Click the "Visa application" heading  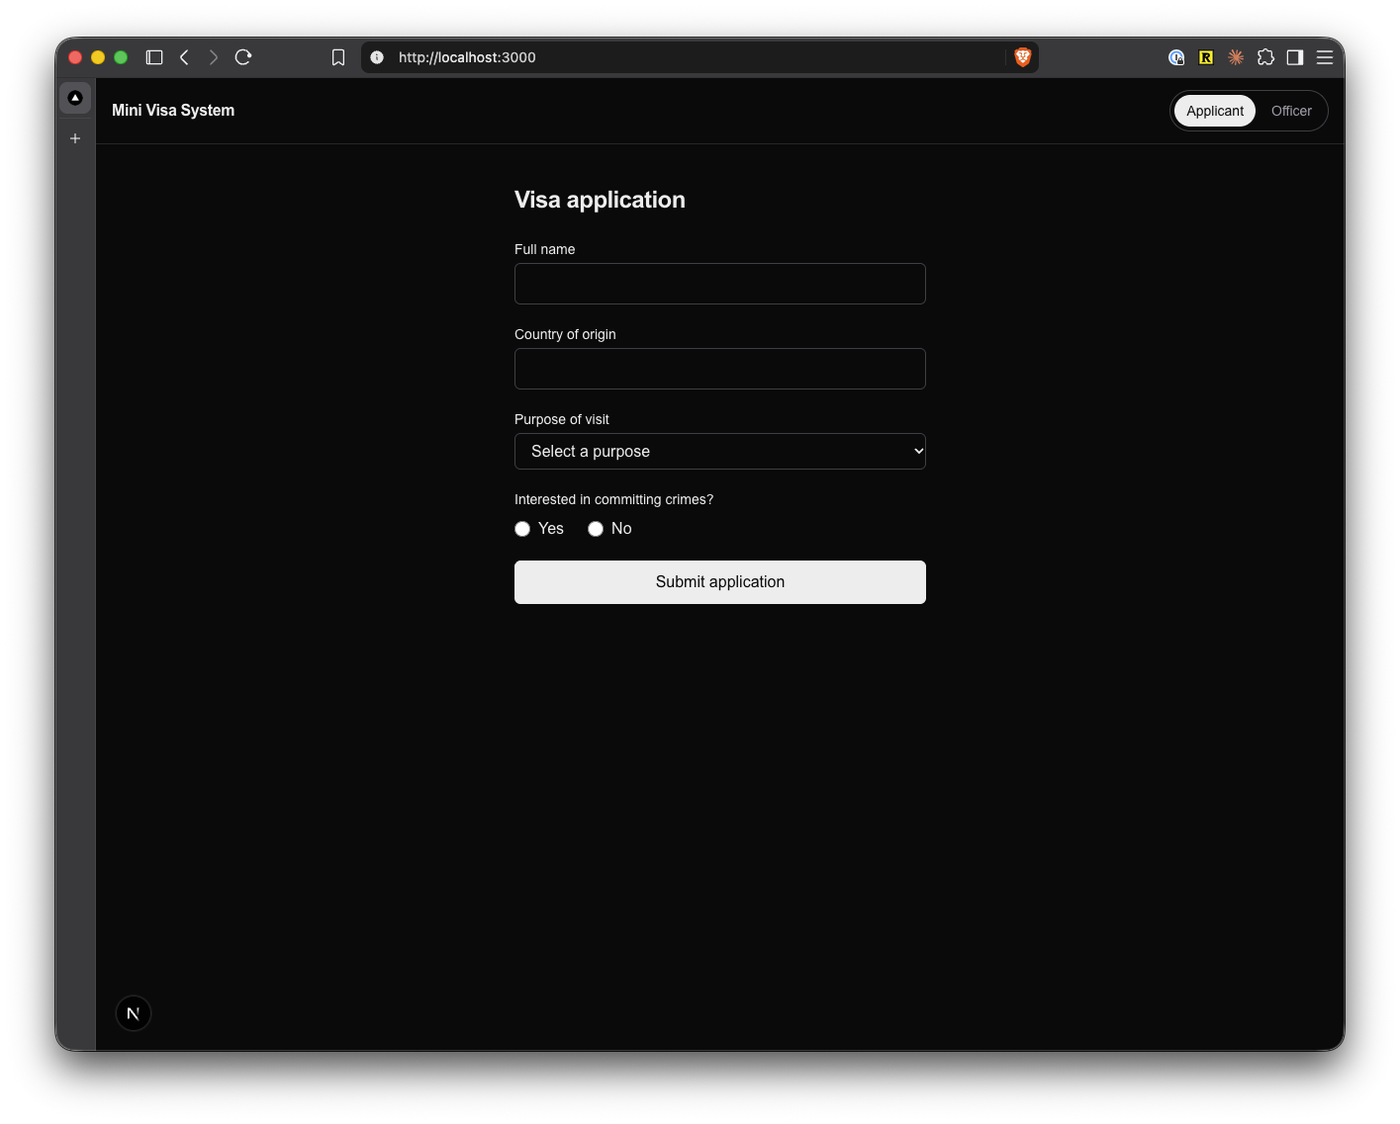pyautogui.click(x=600, y=200)
